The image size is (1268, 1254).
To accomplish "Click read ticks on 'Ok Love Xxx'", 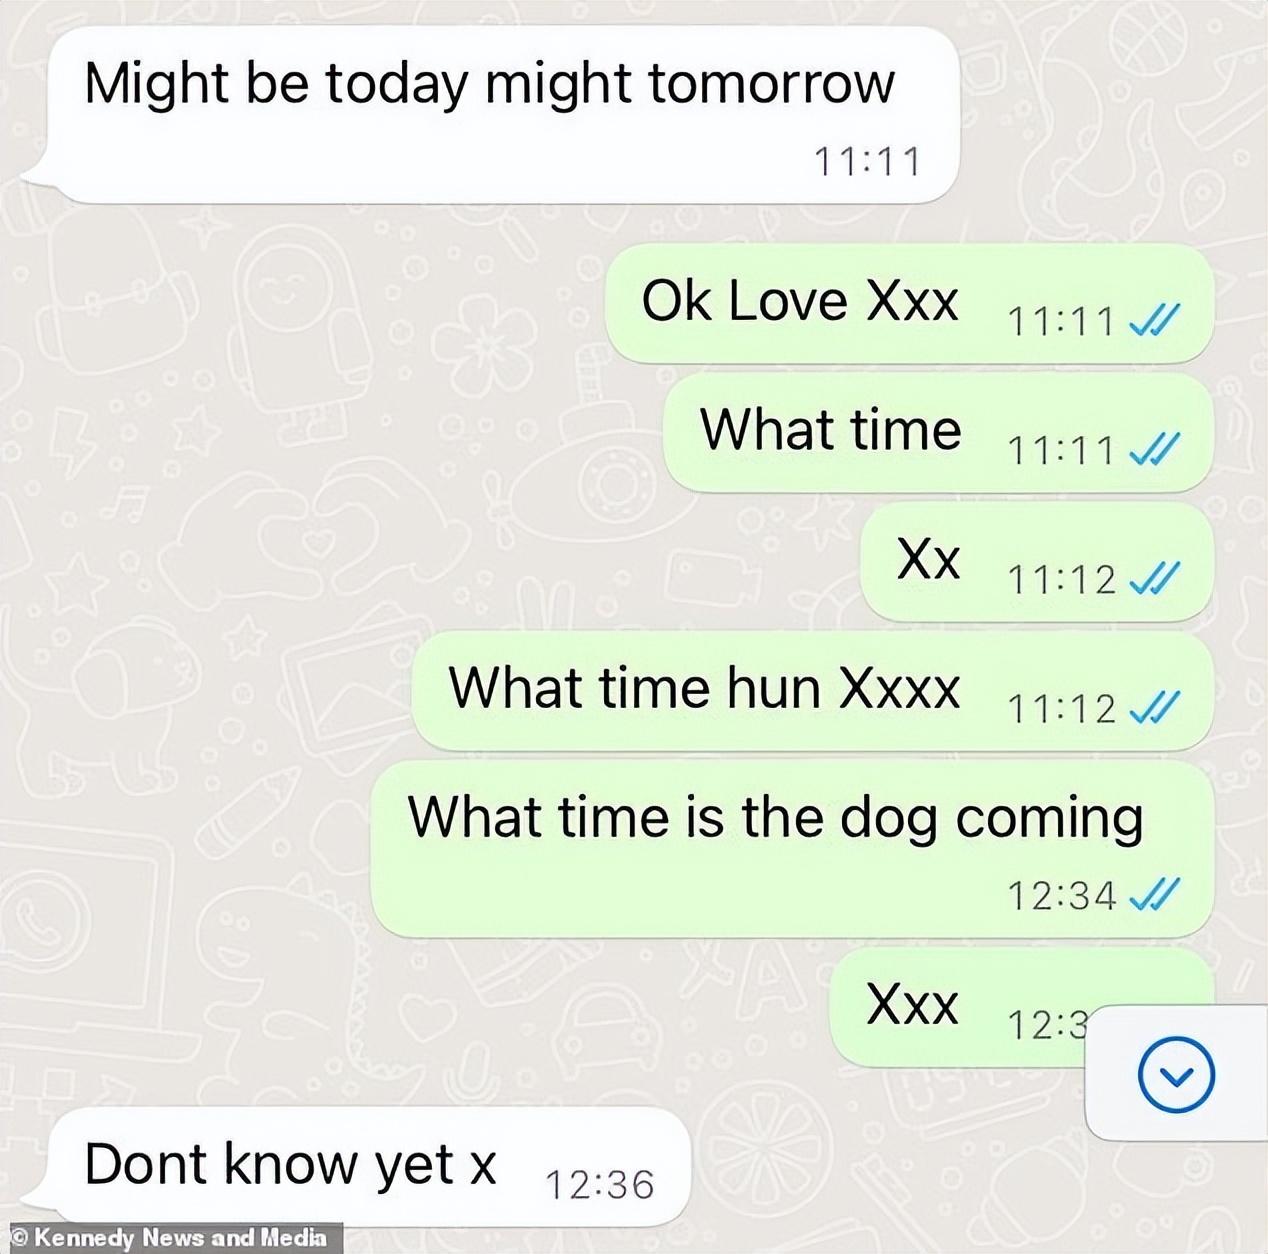I will pyautogui.click(x=1154, y=320).
